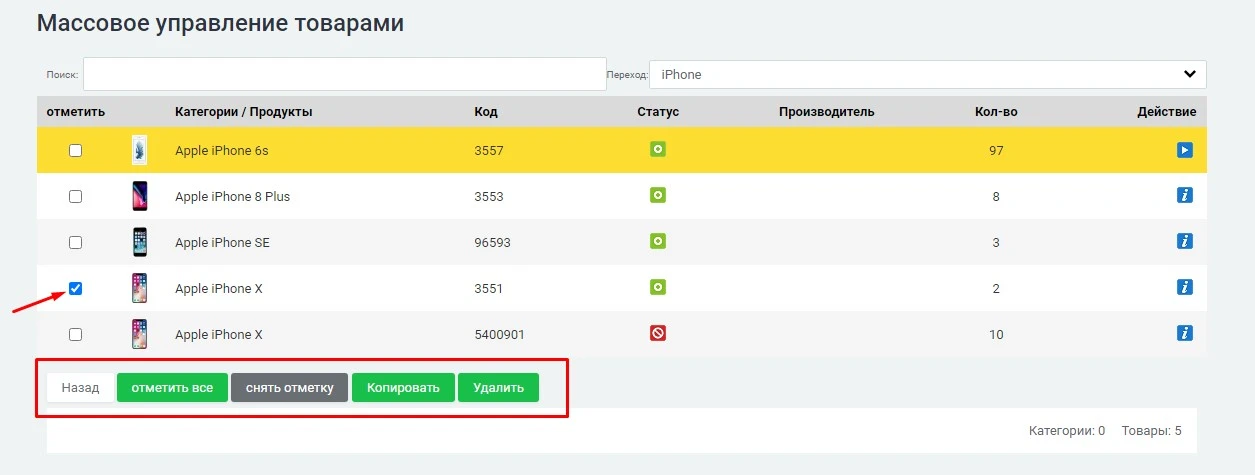The image size is (1255, 475).
Task: Check the box for Apple iPhone 8 Plus
Action: pyautogui.click(x=75, y=197)
